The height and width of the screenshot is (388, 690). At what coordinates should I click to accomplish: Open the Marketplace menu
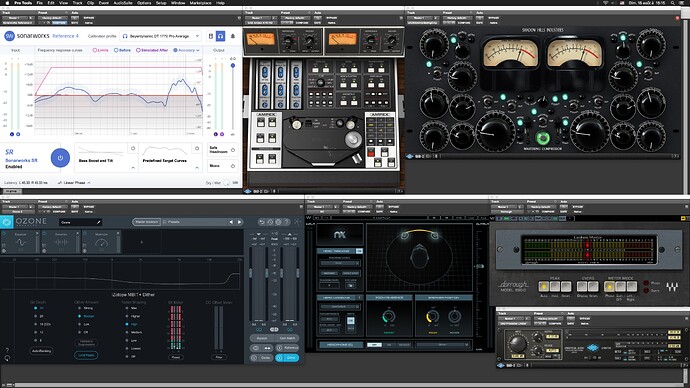point(201,3)
